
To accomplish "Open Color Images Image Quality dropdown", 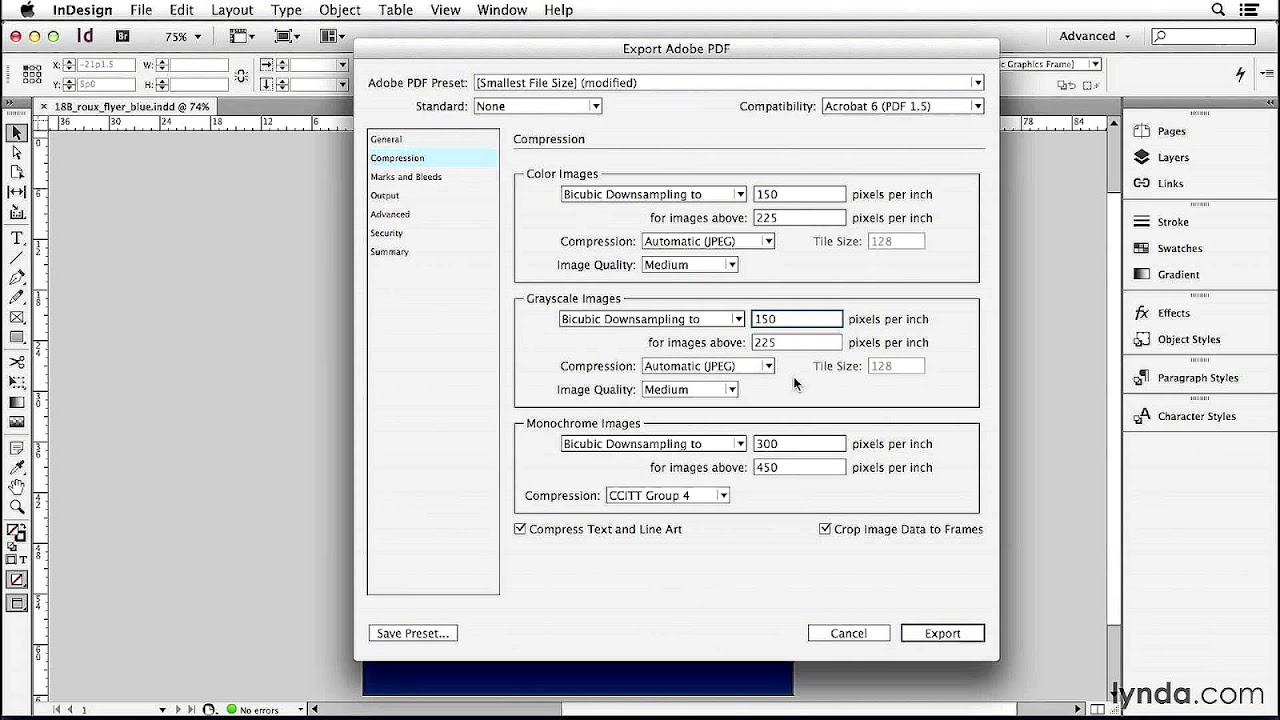I will 690,265.
